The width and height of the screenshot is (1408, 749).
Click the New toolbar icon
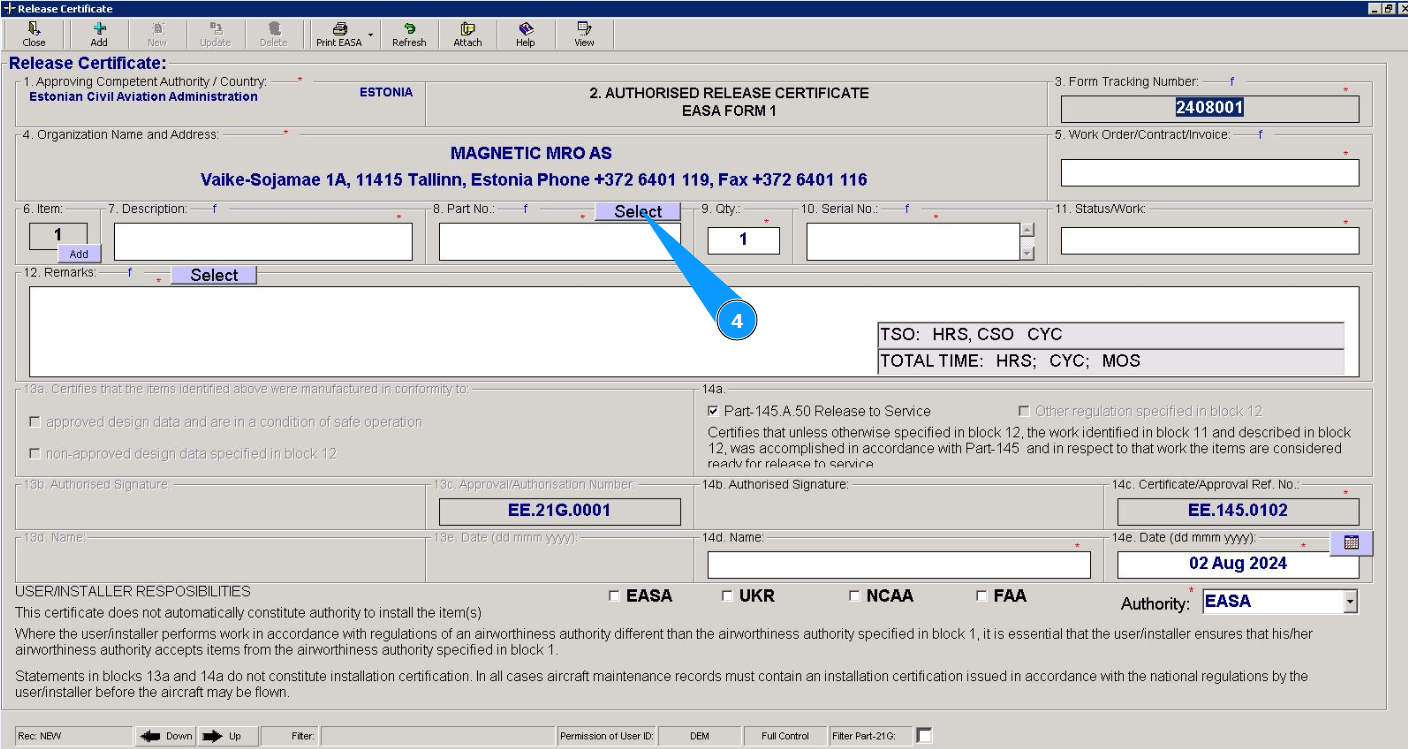[157, 34]
